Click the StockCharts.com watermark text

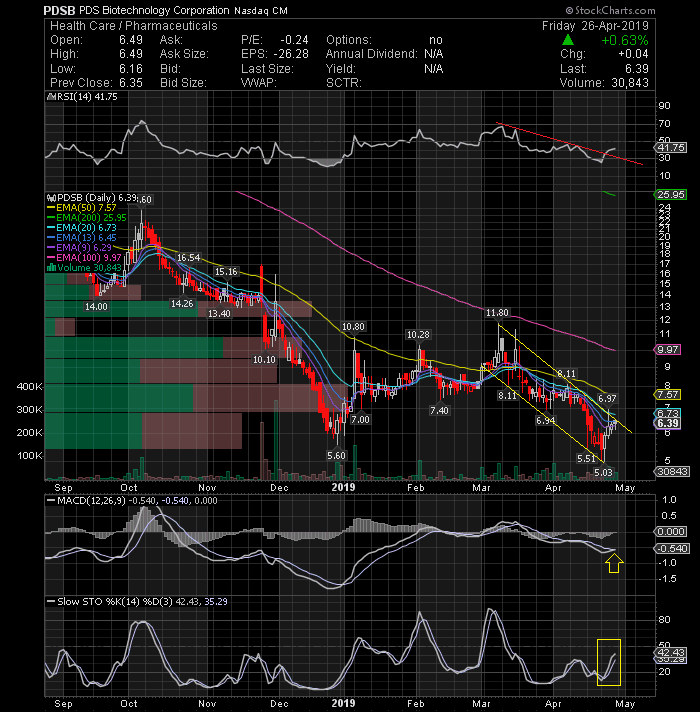pyautogui.click(x=611, y=10)
